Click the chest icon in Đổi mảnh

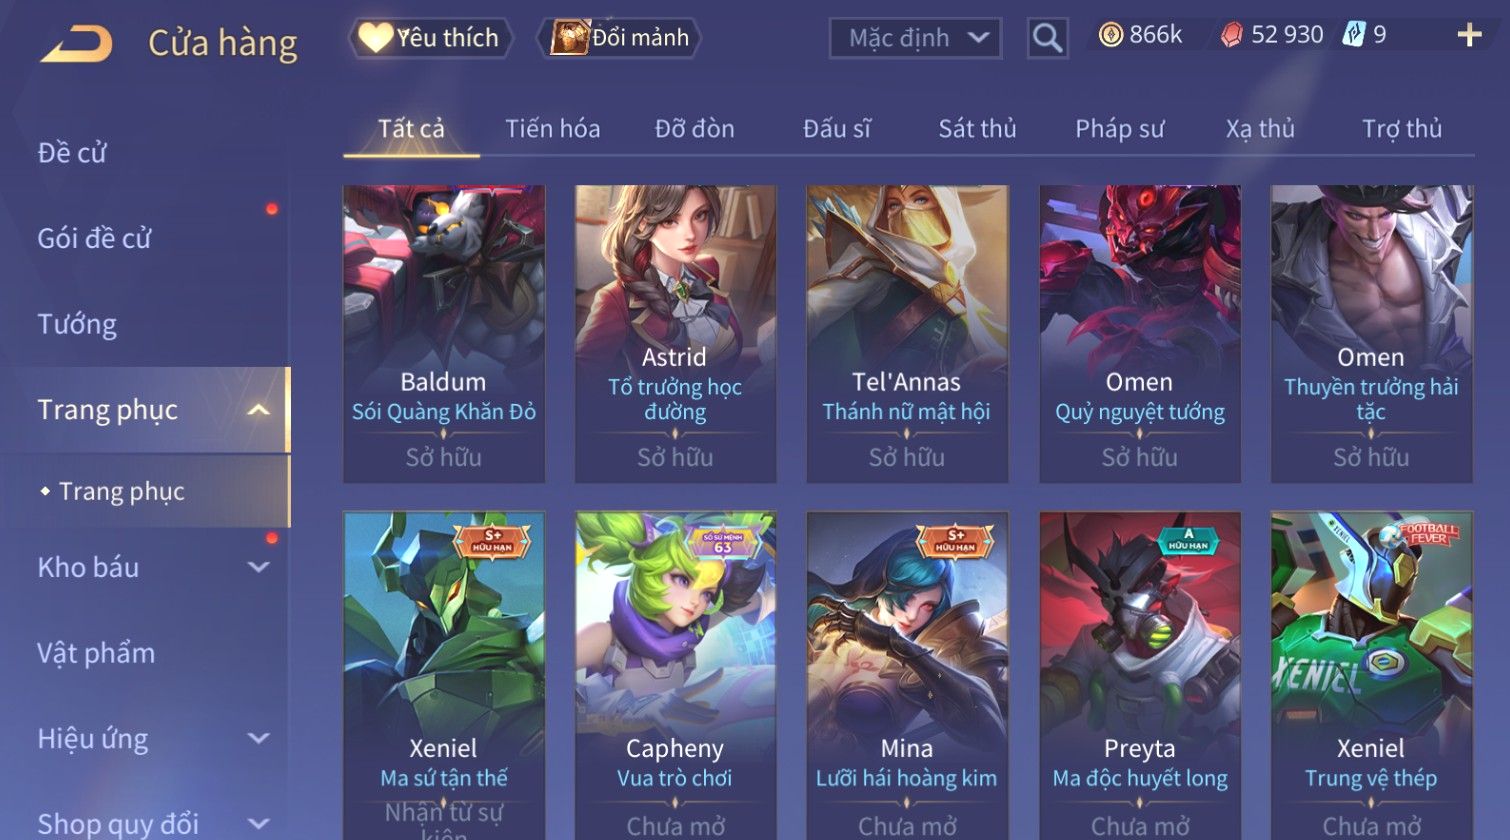(569, 38)
